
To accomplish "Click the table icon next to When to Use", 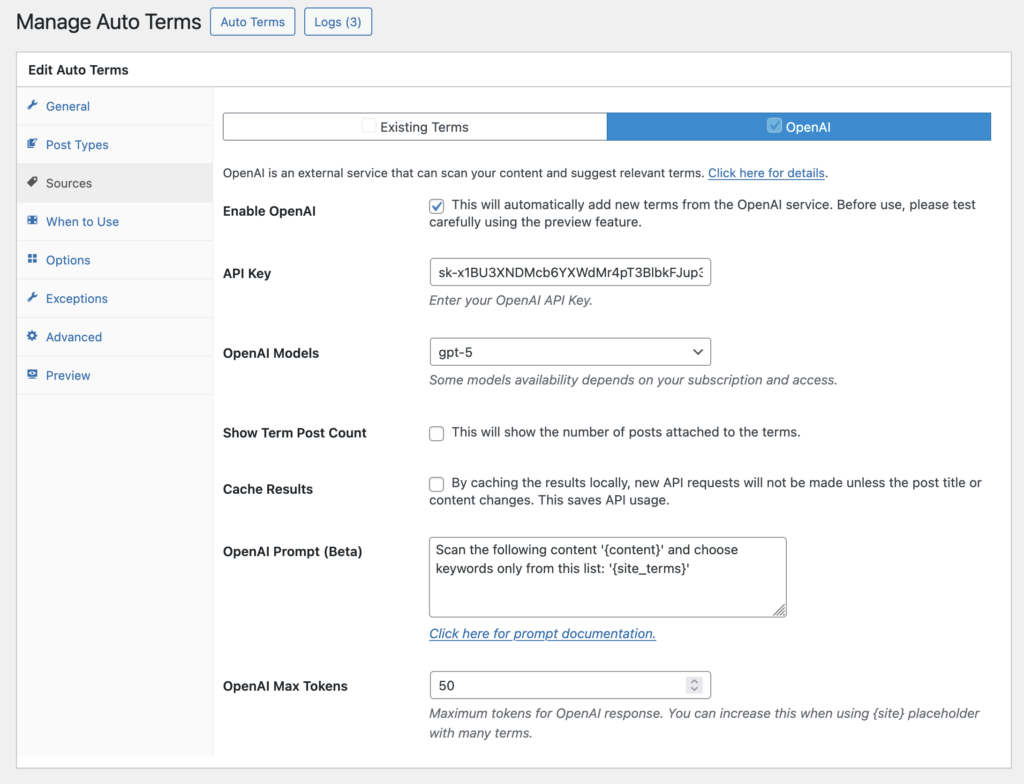I will (33, 221).
